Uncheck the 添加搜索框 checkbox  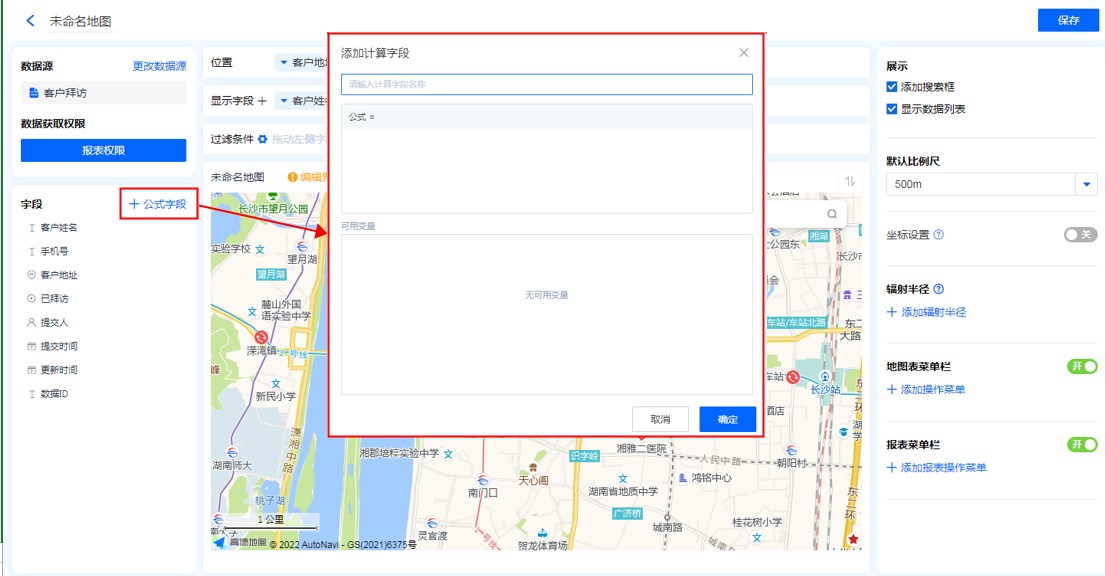tap(892, 87)
